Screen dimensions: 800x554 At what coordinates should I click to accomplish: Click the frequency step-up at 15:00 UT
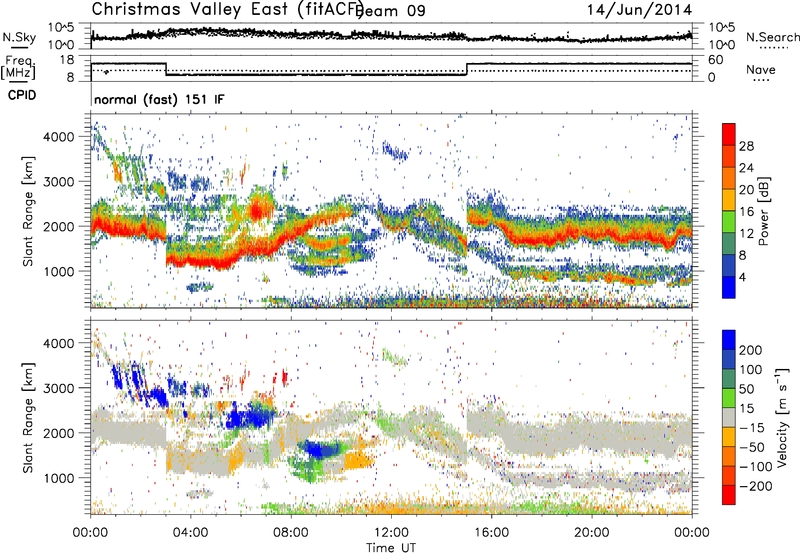[x=467, y=69]
